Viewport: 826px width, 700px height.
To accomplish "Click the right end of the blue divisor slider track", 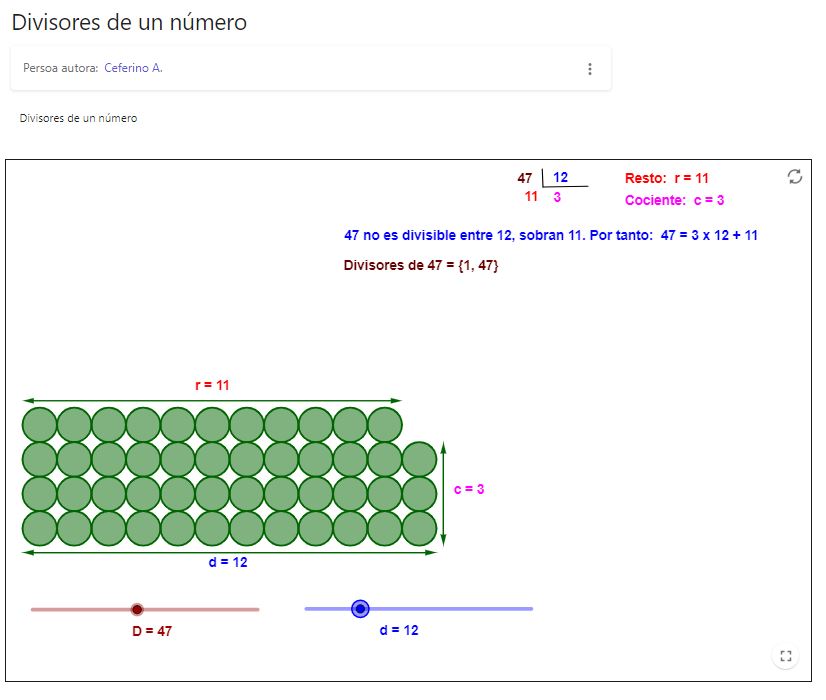I will point(531,609).
